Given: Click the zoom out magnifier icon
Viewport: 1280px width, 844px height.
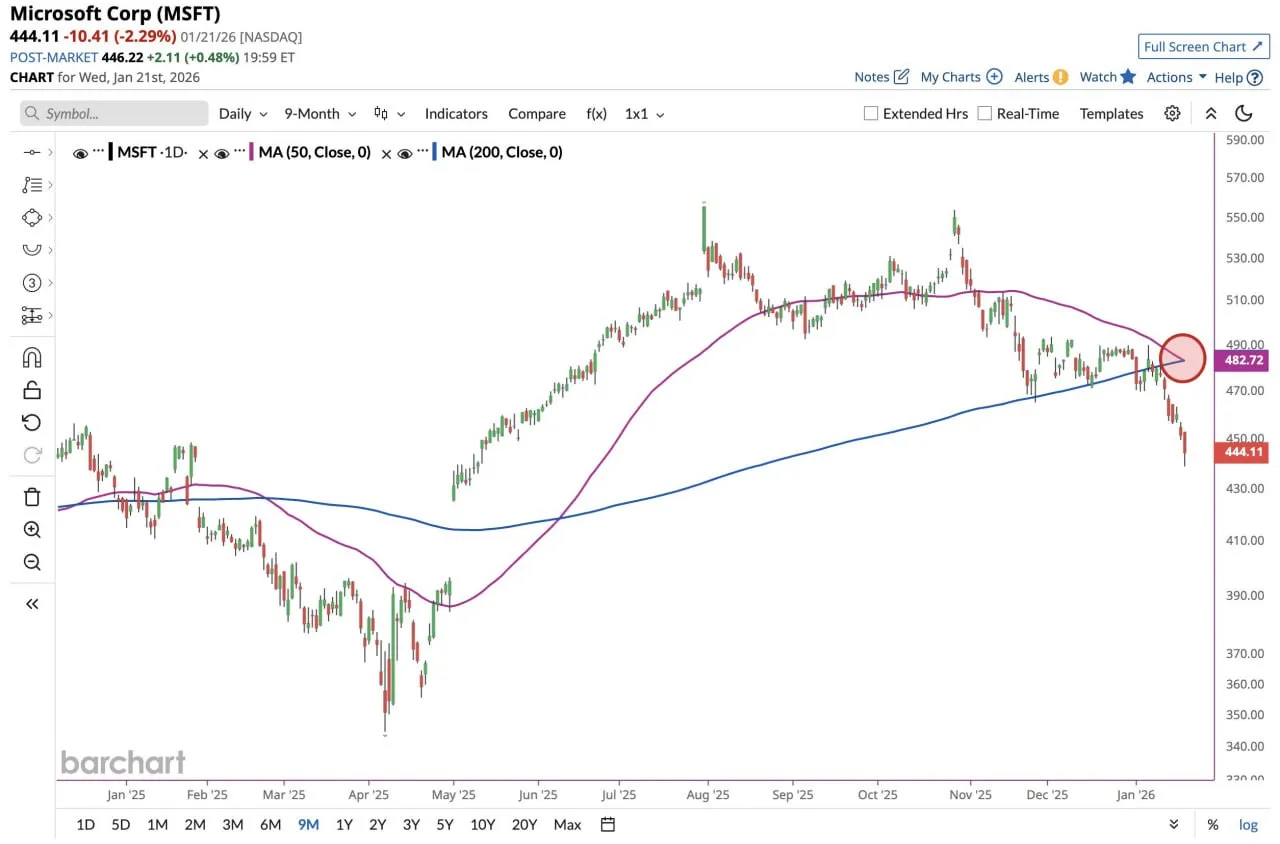Looking at the screenshot, I should (32, 563).
